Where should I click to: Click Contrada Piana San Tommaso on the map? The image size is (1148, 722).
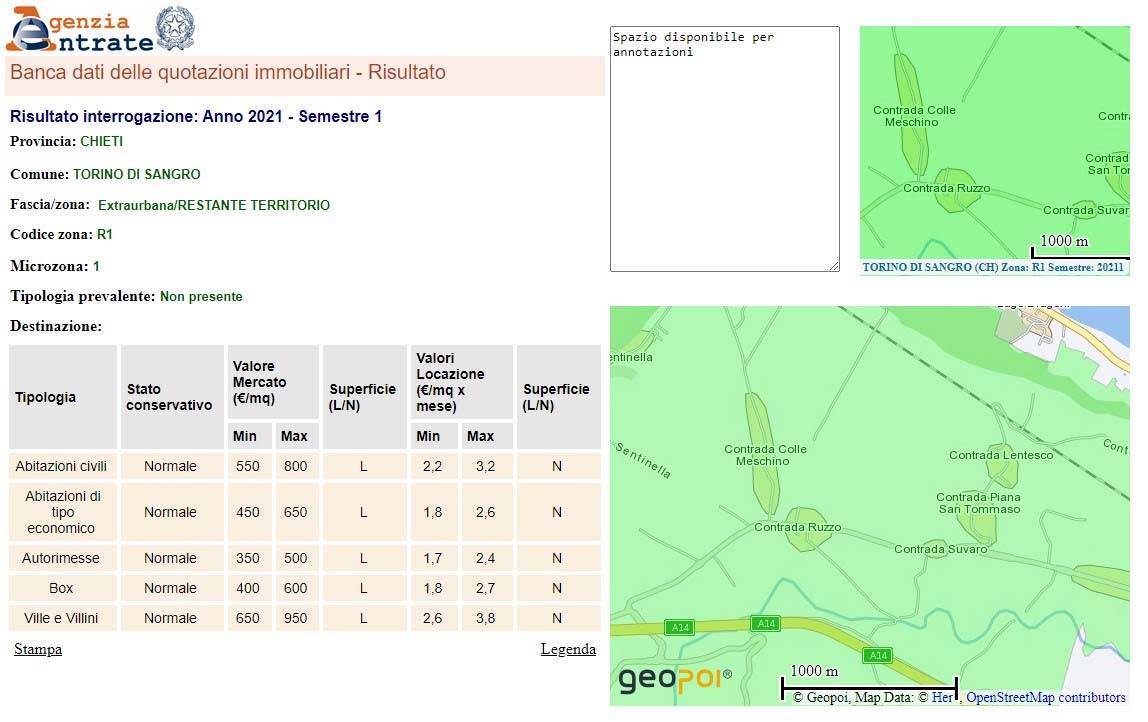click(x=978, y=503)
